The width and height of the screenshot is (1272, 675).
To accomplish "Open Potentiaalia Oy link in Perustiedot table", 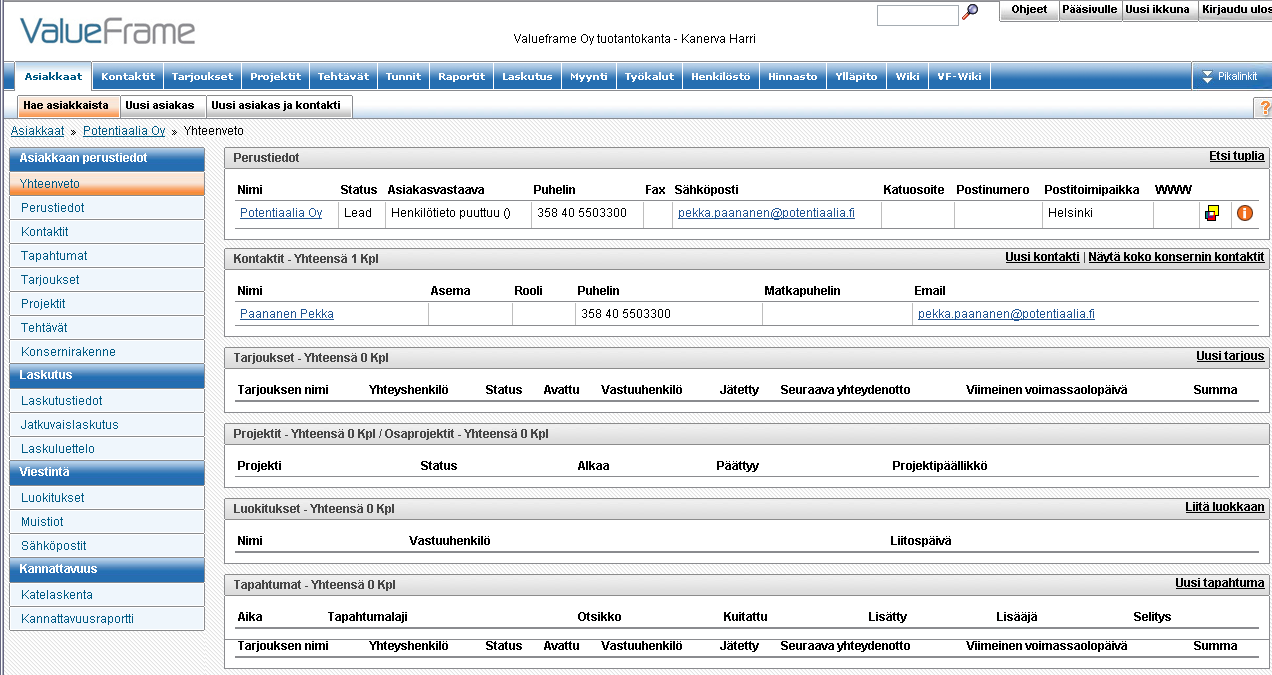I will pos(281,213).
